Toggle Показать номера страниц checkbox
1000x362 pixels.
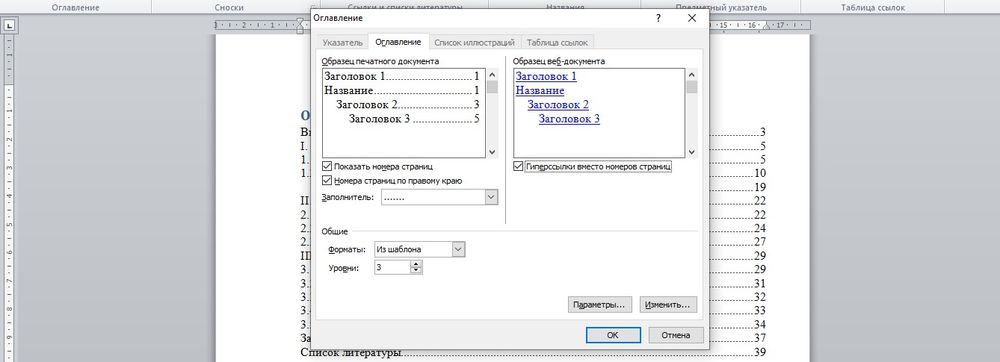coord(327,166)
